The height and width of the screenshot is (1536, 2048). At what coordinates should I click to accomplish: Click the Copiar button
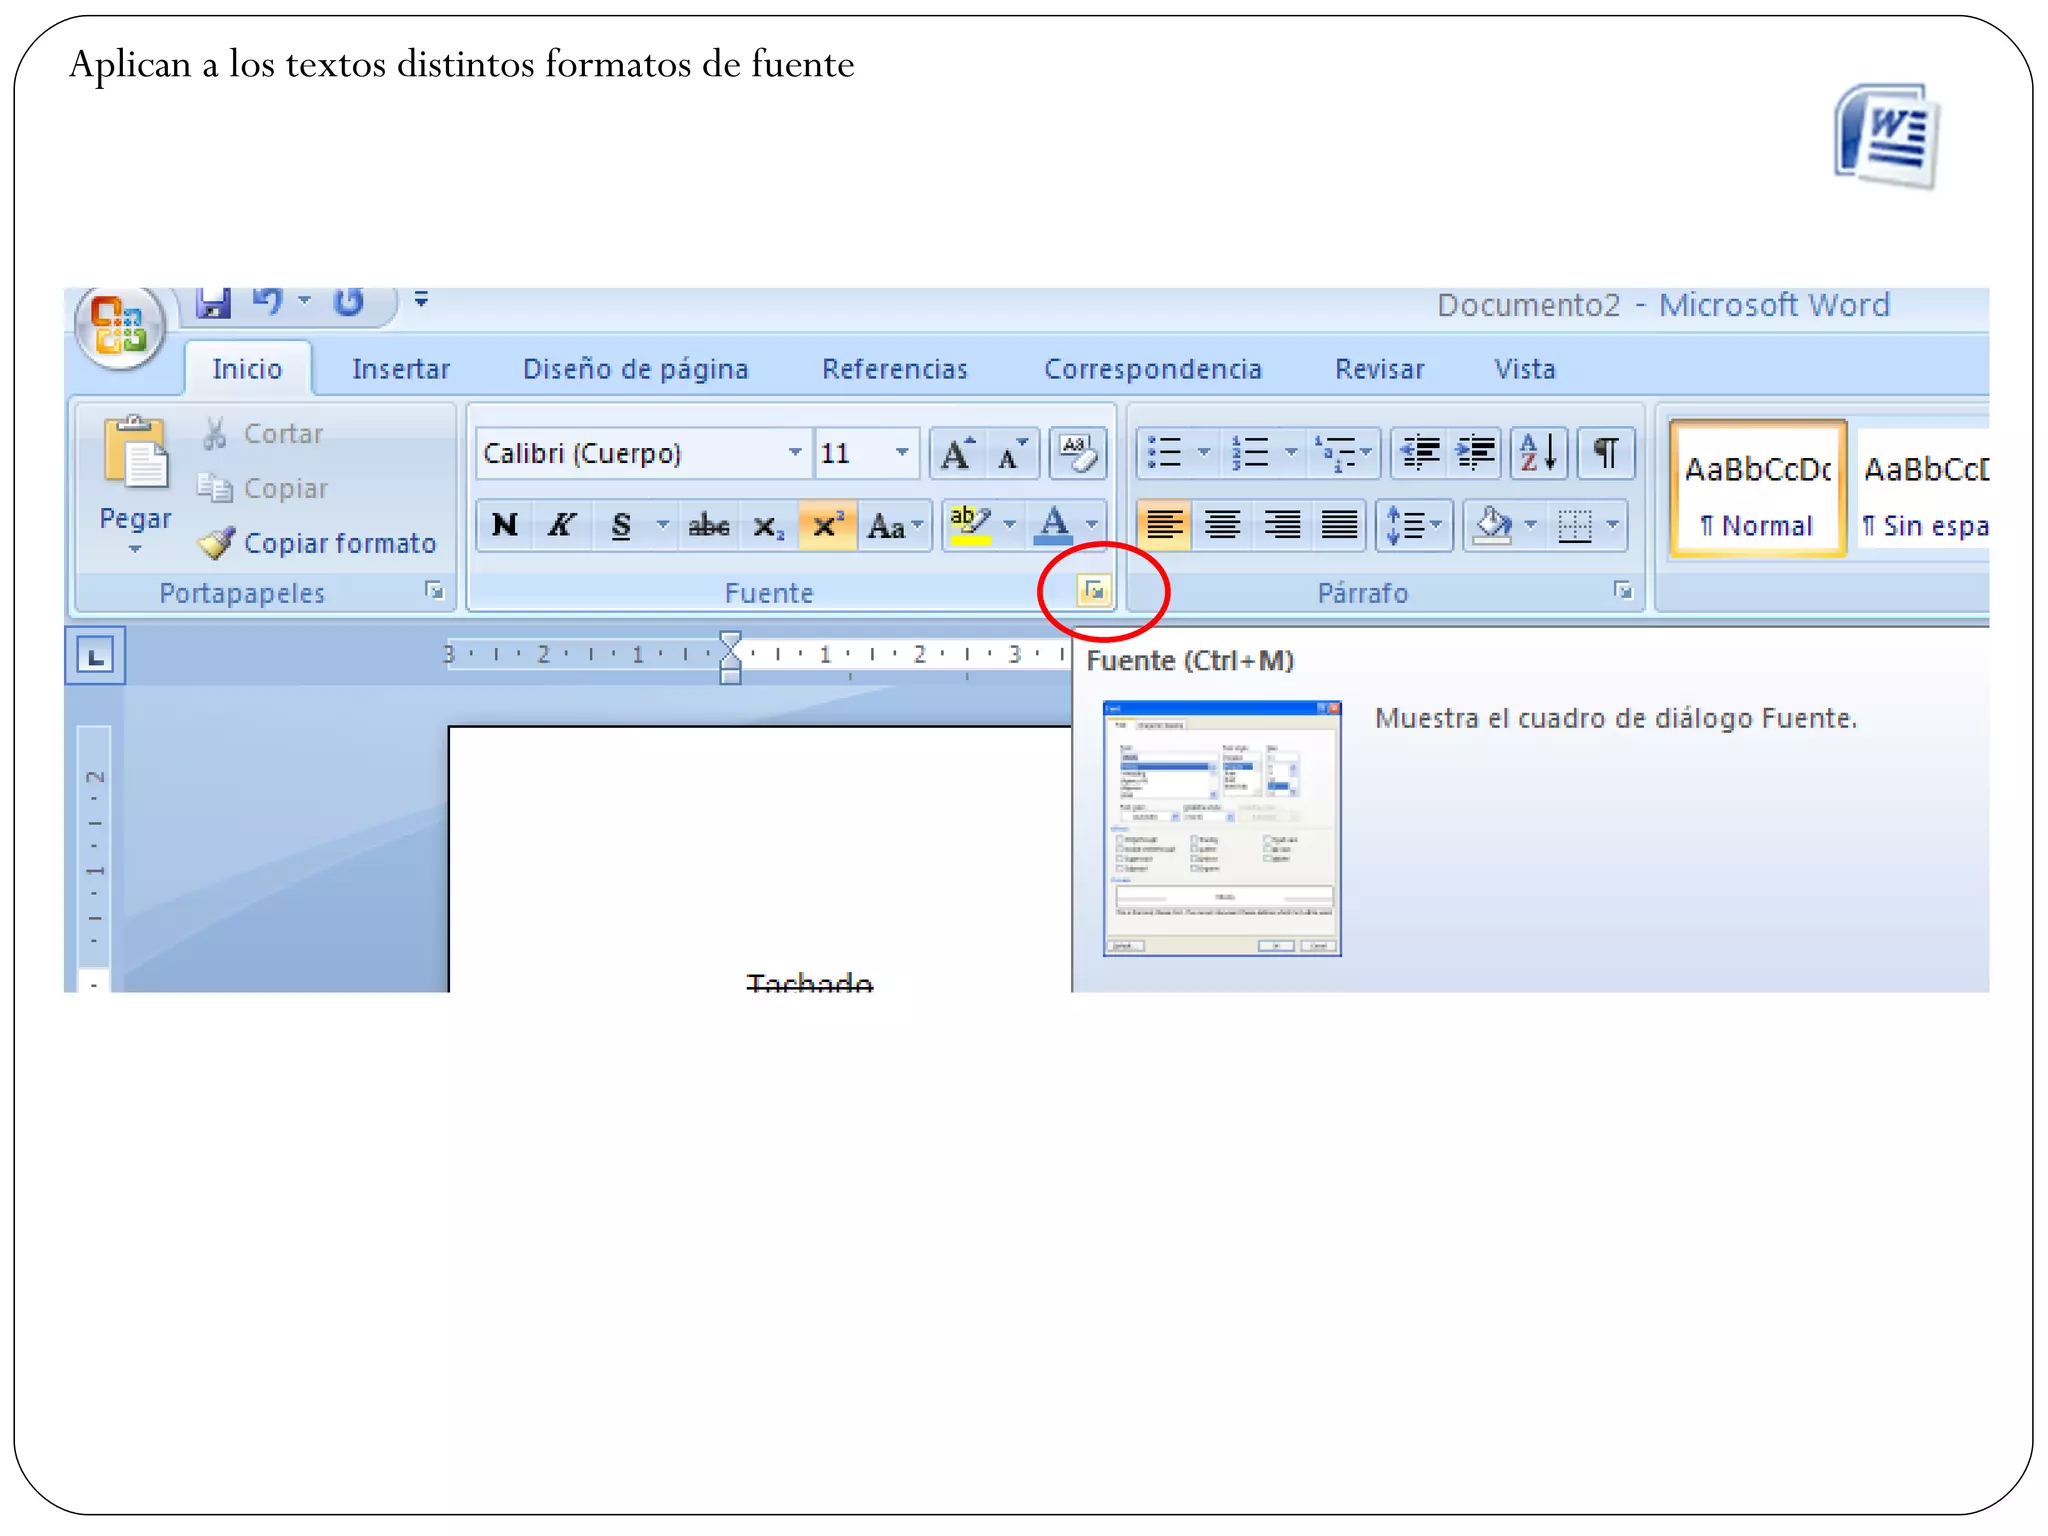(x=263, y=488)
